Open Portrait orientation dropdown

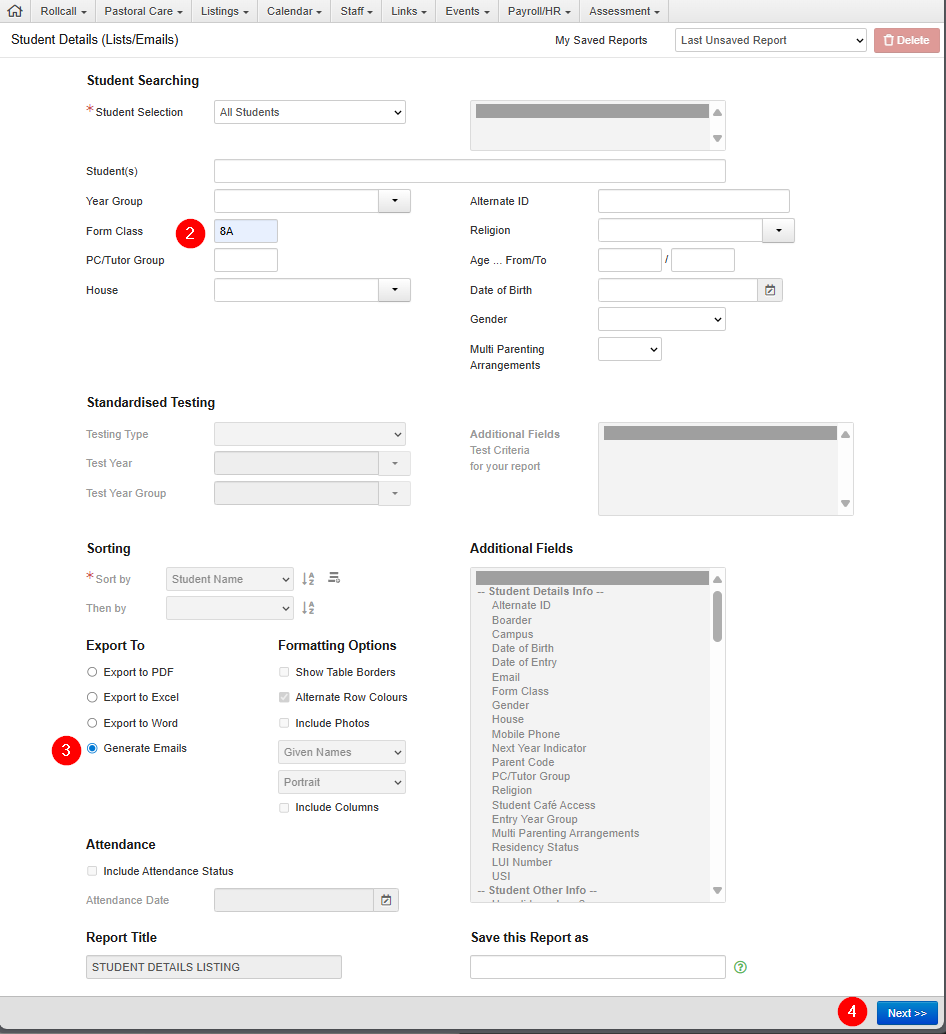342,782
